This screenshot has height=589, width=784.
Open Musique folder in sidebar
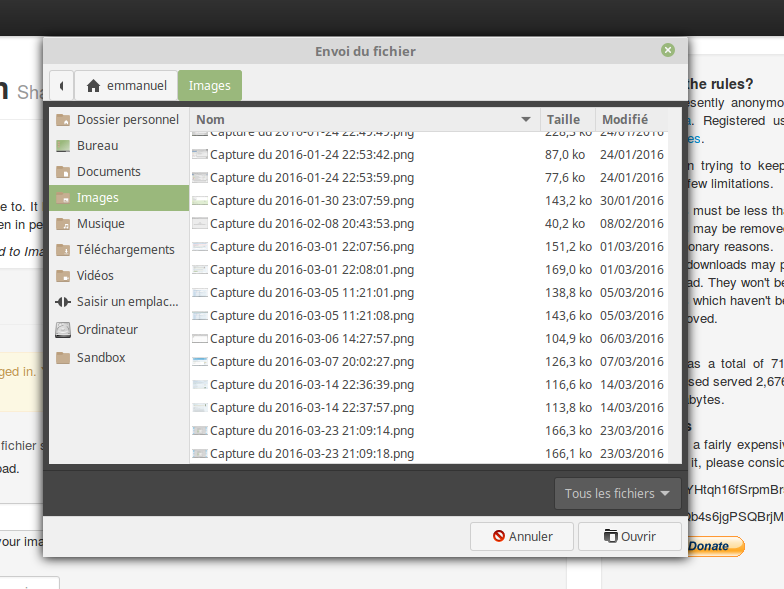click(x=119, y=224)
